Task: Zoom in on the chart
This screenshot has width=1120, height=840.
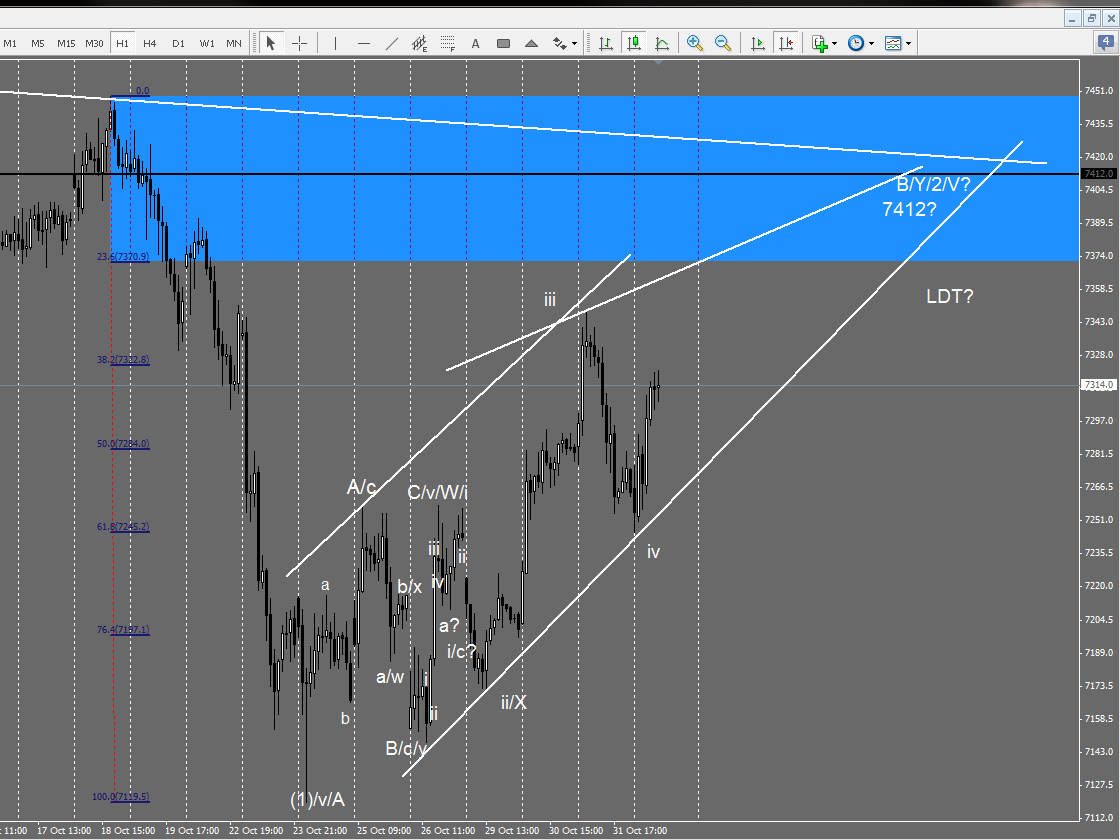Action: pyautogui.click(x=694, y=43)
